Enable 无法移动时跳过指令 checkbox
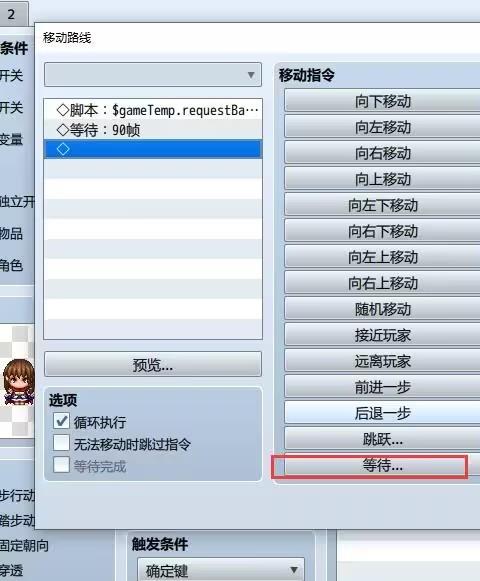 [x=61, y=443]
